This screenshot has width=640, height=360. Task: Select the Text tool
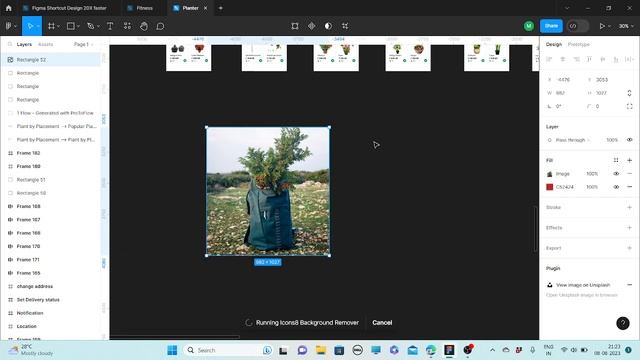(110, 26)
